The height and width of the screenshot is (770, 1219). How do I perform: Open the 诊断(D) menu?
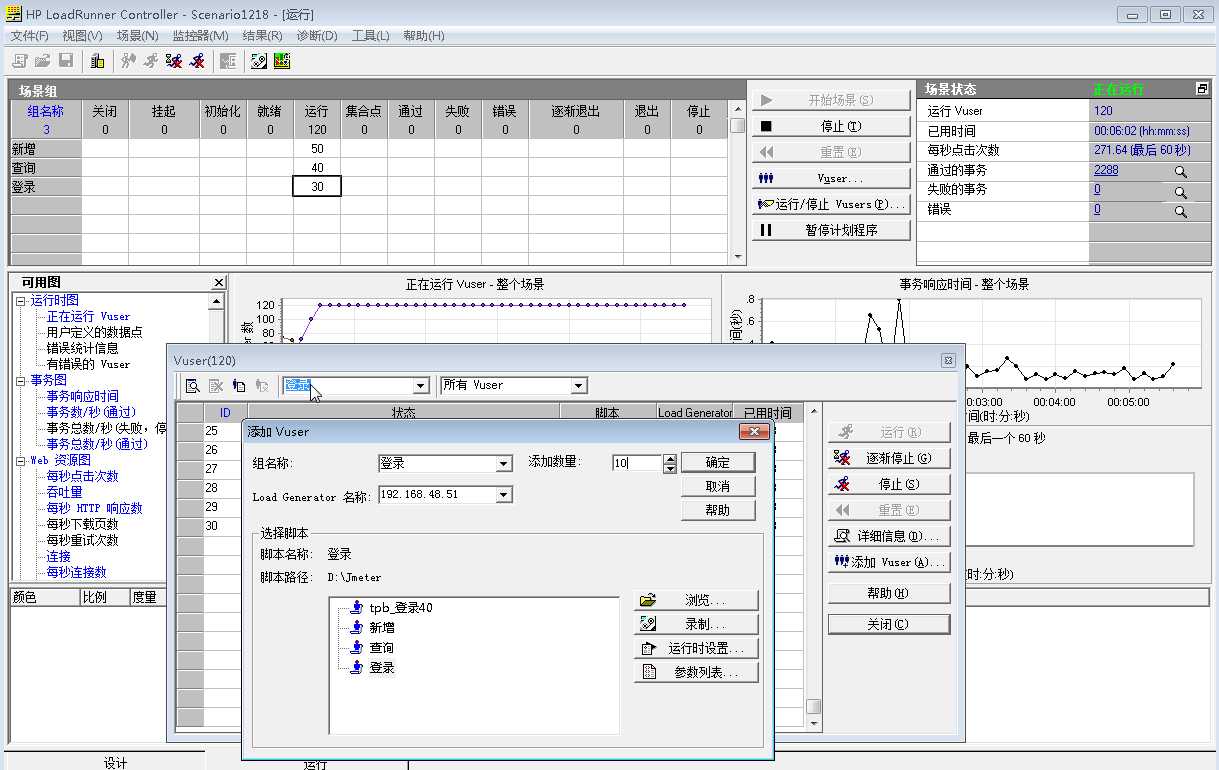[x=317, y=36]
